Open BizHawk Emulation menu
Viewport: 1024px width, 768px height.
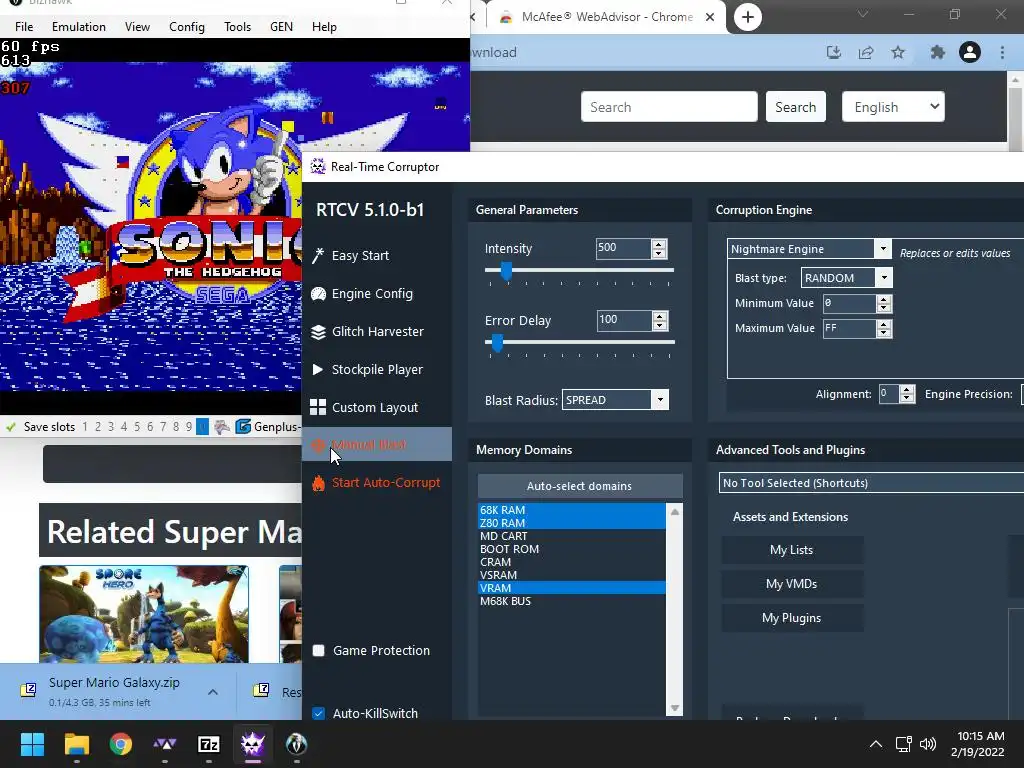[x=79, y=27]
